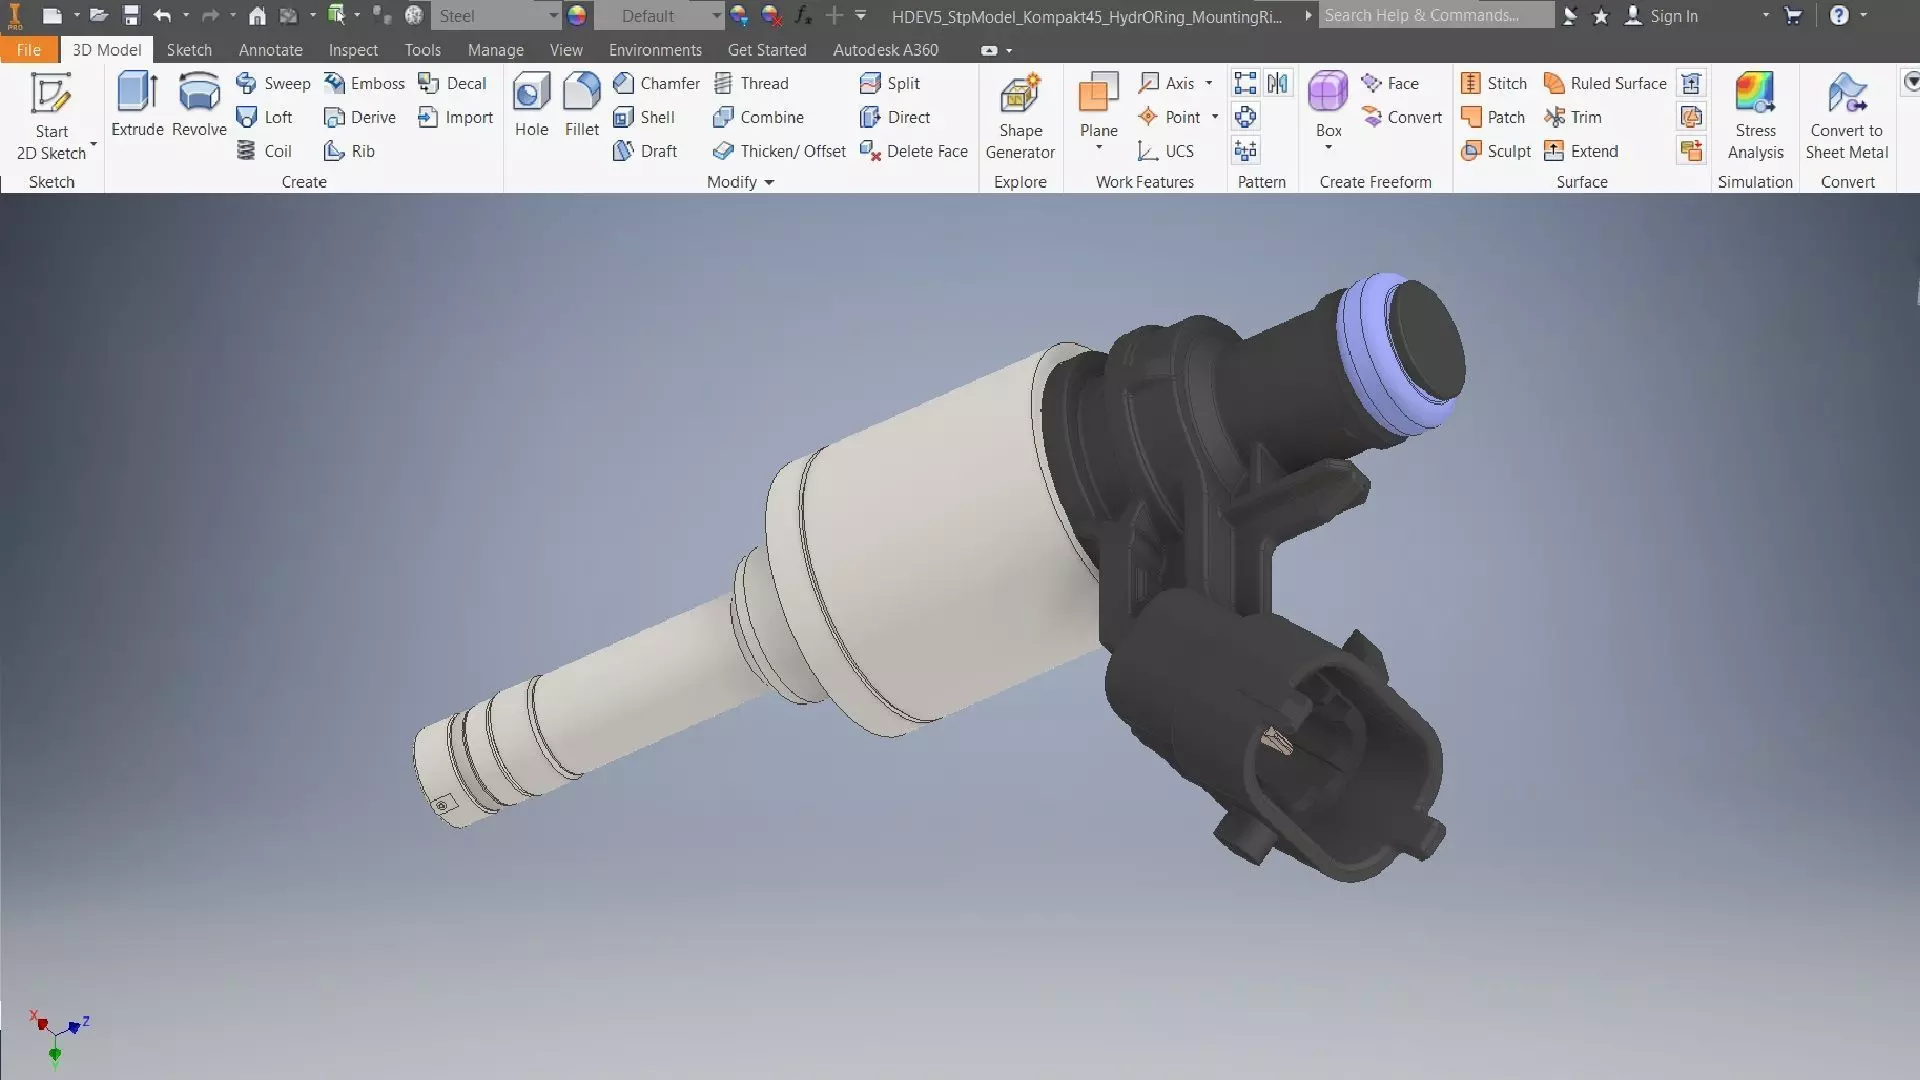The image size is (1920, 1080).
Task: Open the Sign In dropdown arrow
Action: pyautogui.click(x=1765, y=15)
